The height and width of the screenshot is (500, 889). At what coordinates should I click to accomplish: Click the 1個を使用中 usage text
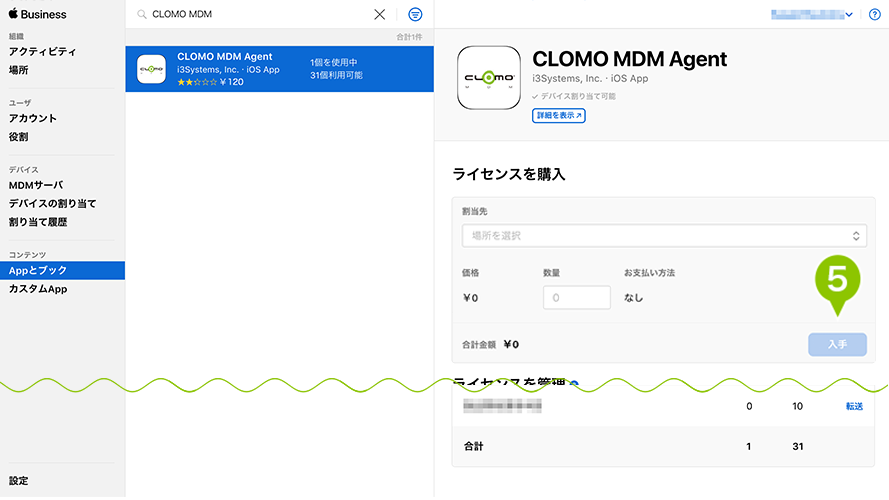coord(333,62)
